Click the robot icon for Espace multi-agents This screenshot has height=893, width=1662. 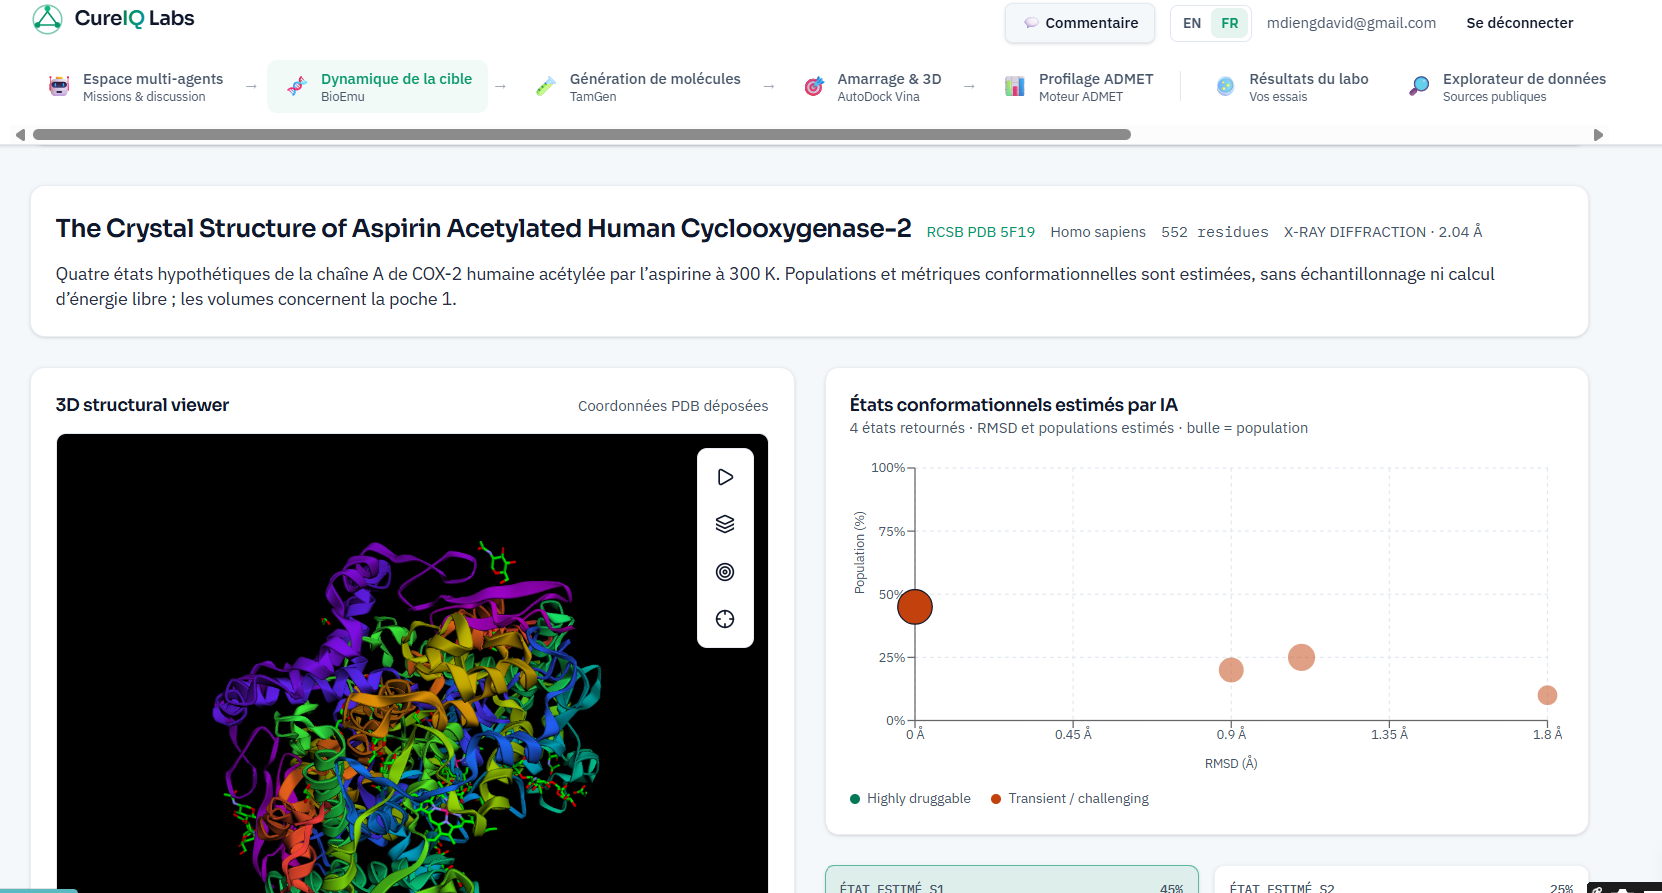coord(60,87)
